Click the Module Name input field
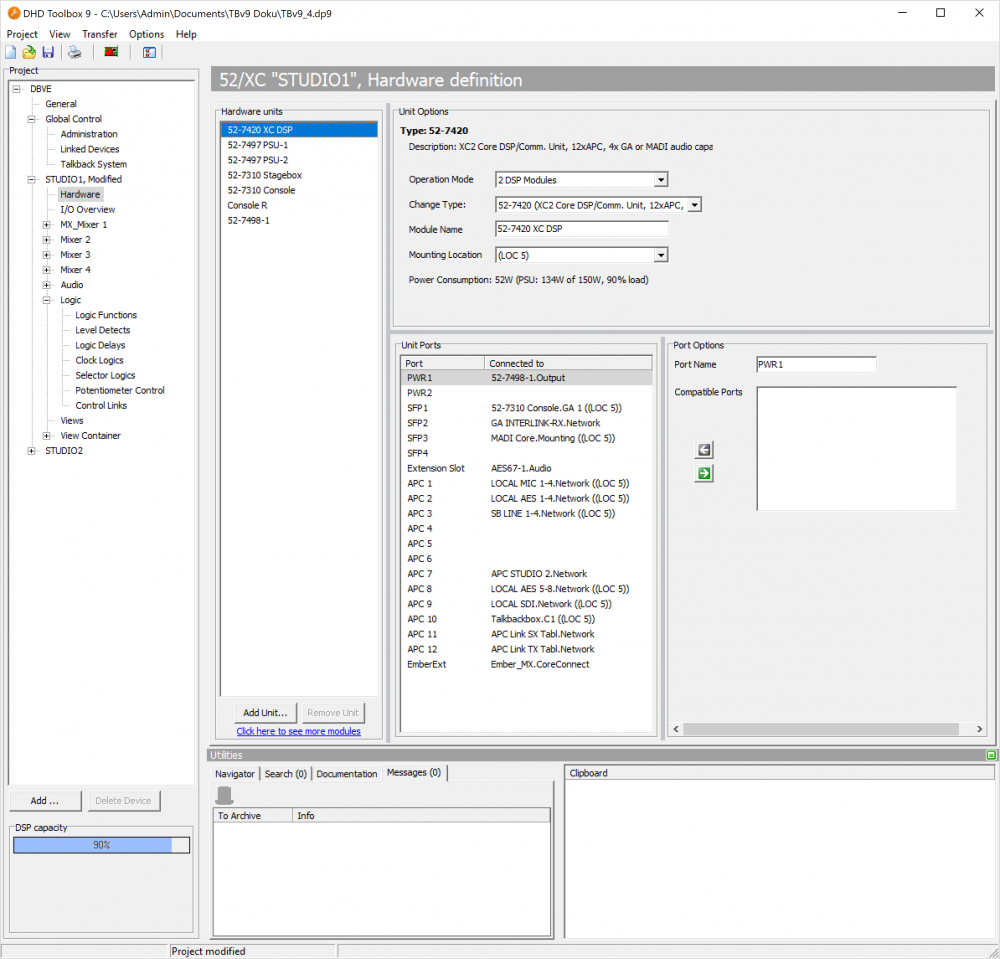Image resolution: width=1000 pixels, height=959 pixels. click(x=581, y=228)
